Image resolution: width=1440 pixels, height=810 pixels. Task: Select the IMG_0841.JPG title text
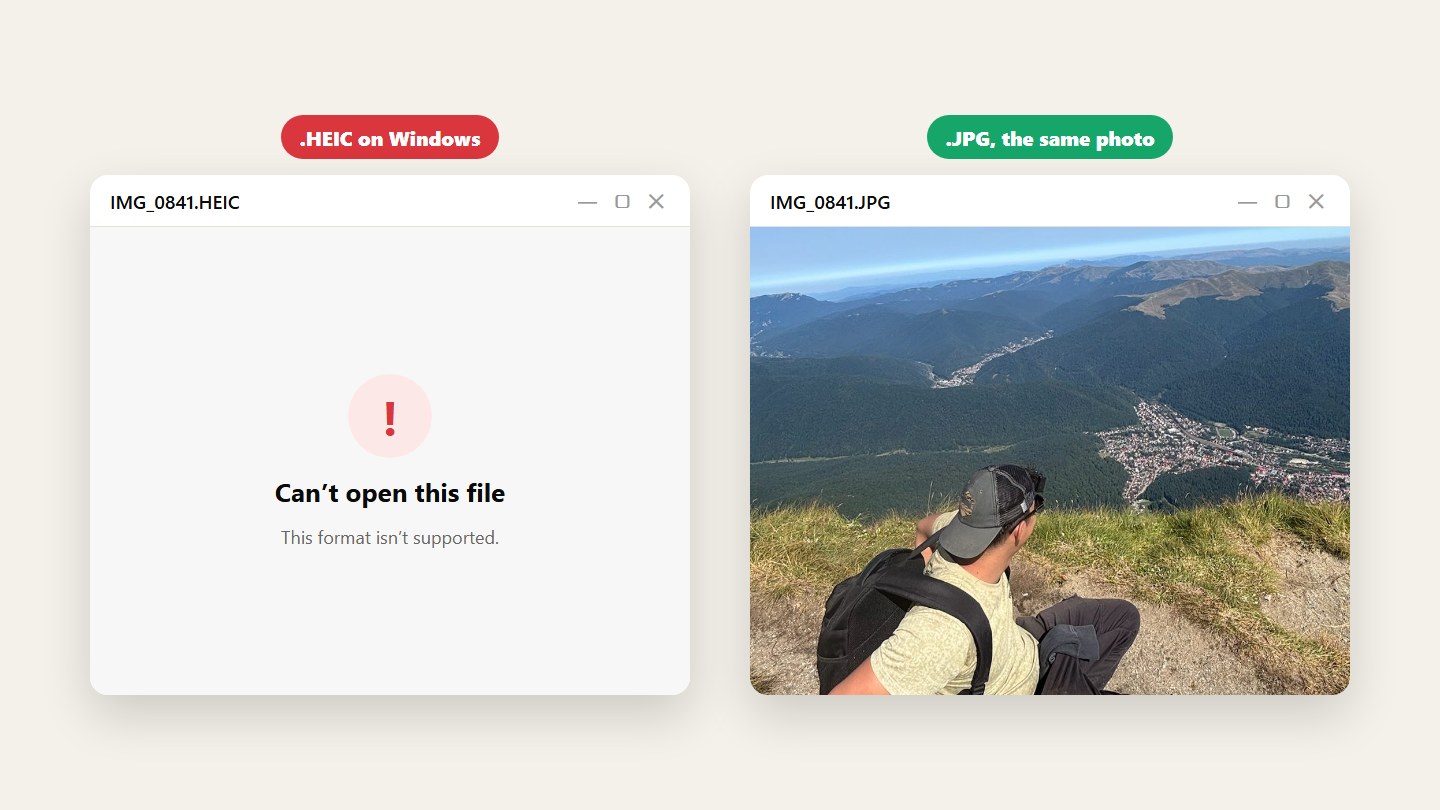(830, 203)
